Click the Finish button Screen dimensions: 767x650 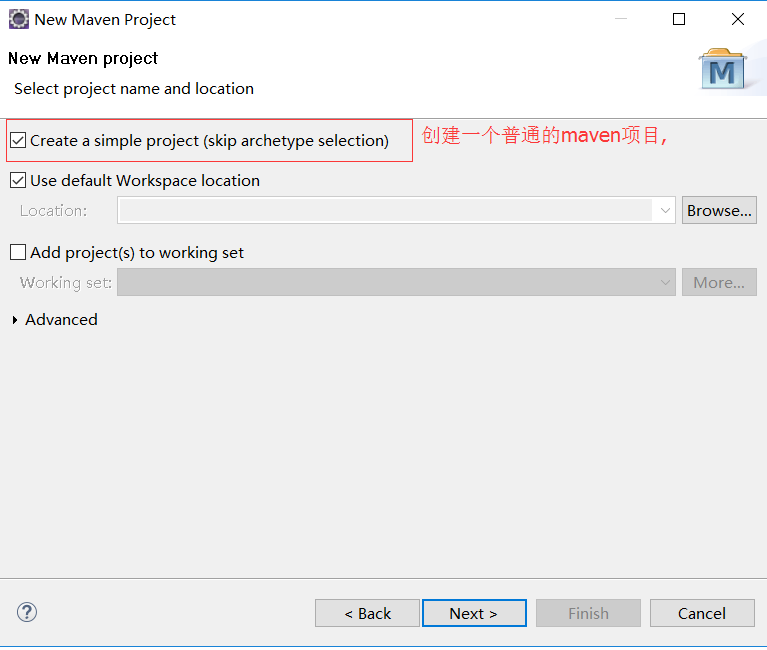[x=588, y=613]
